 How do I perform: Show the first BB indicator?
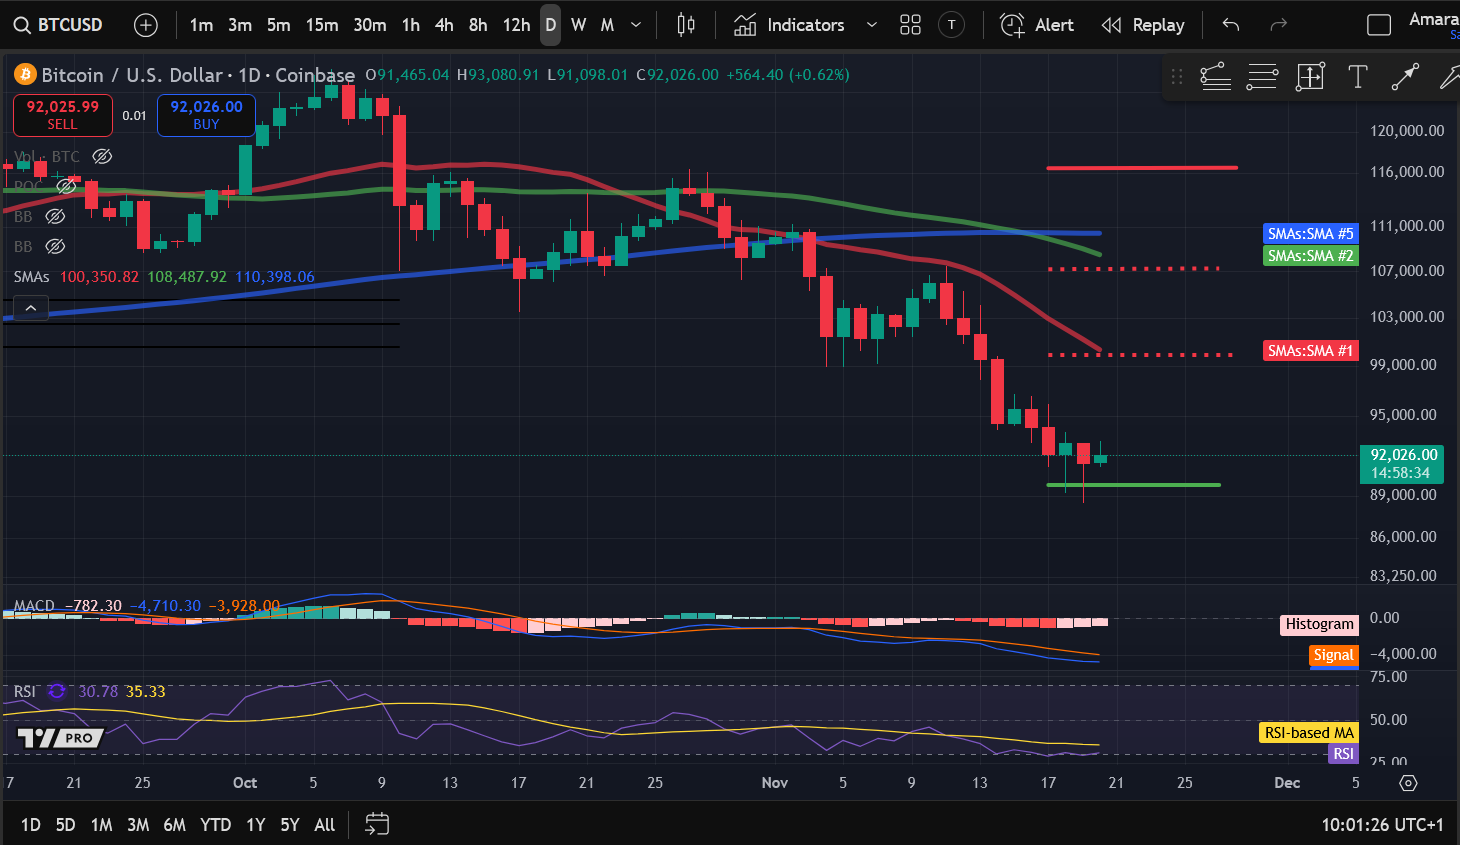pos(55,216)
